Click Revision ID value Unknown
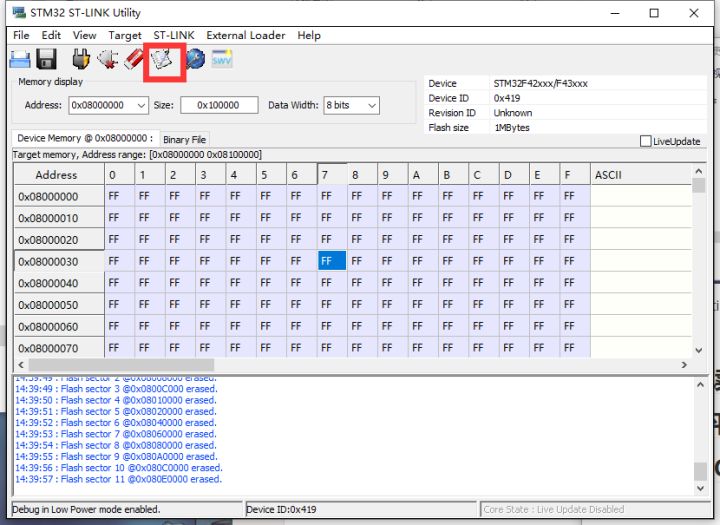Screen dimensions: 720x525 point(513,113)
